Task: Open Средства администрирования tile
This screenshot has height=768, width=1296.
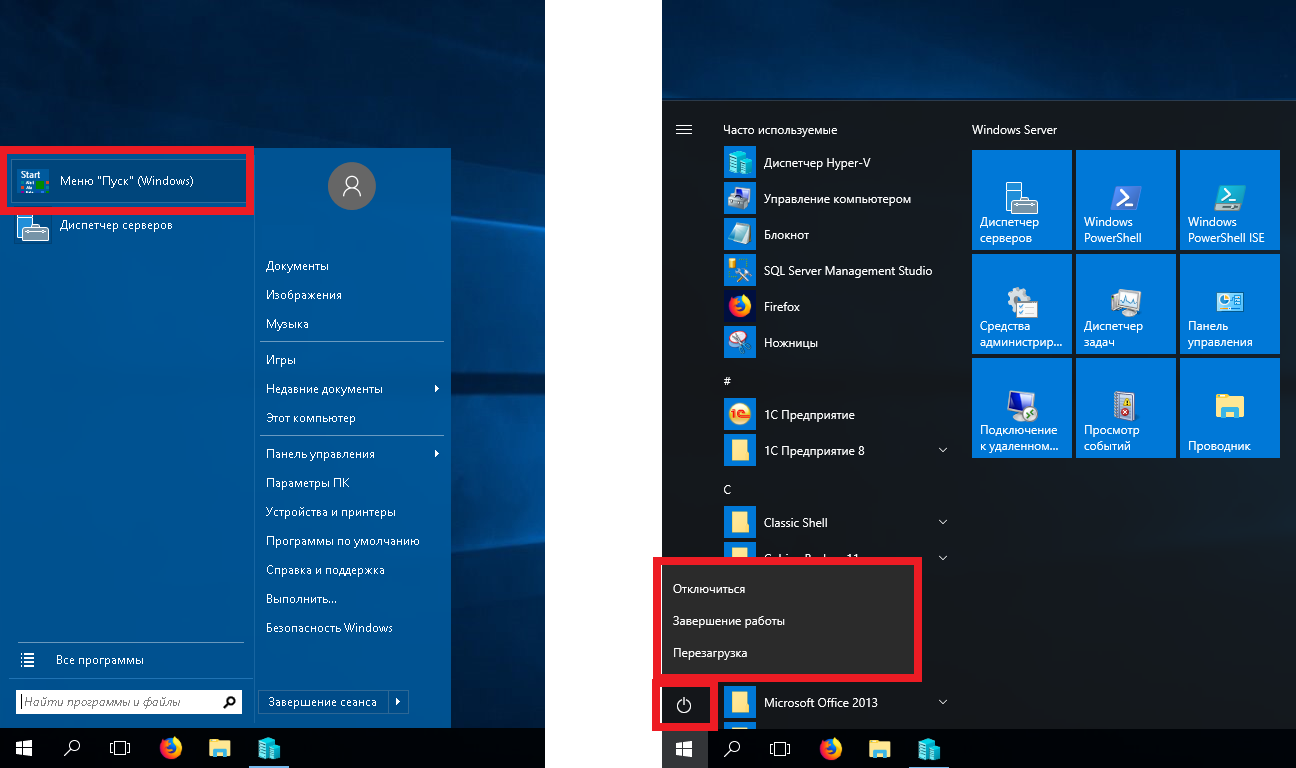Action: [x=1022, y=304]
